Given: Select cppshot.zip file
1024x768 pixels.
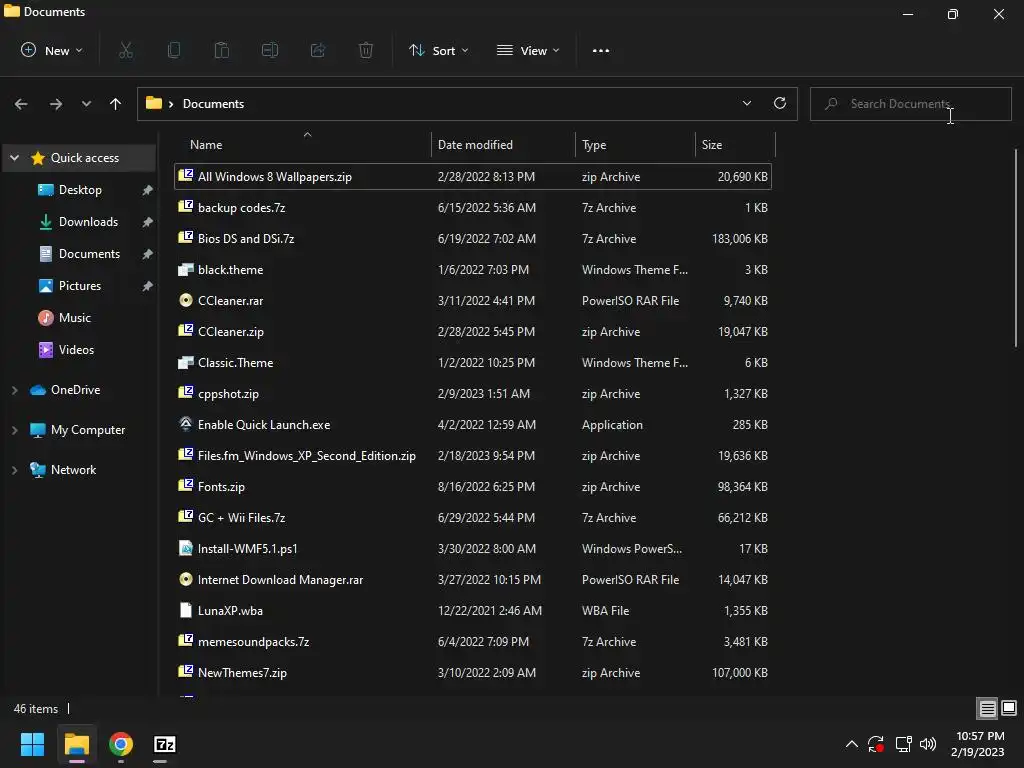Looking at the screenshot, I should click(473, 393).
